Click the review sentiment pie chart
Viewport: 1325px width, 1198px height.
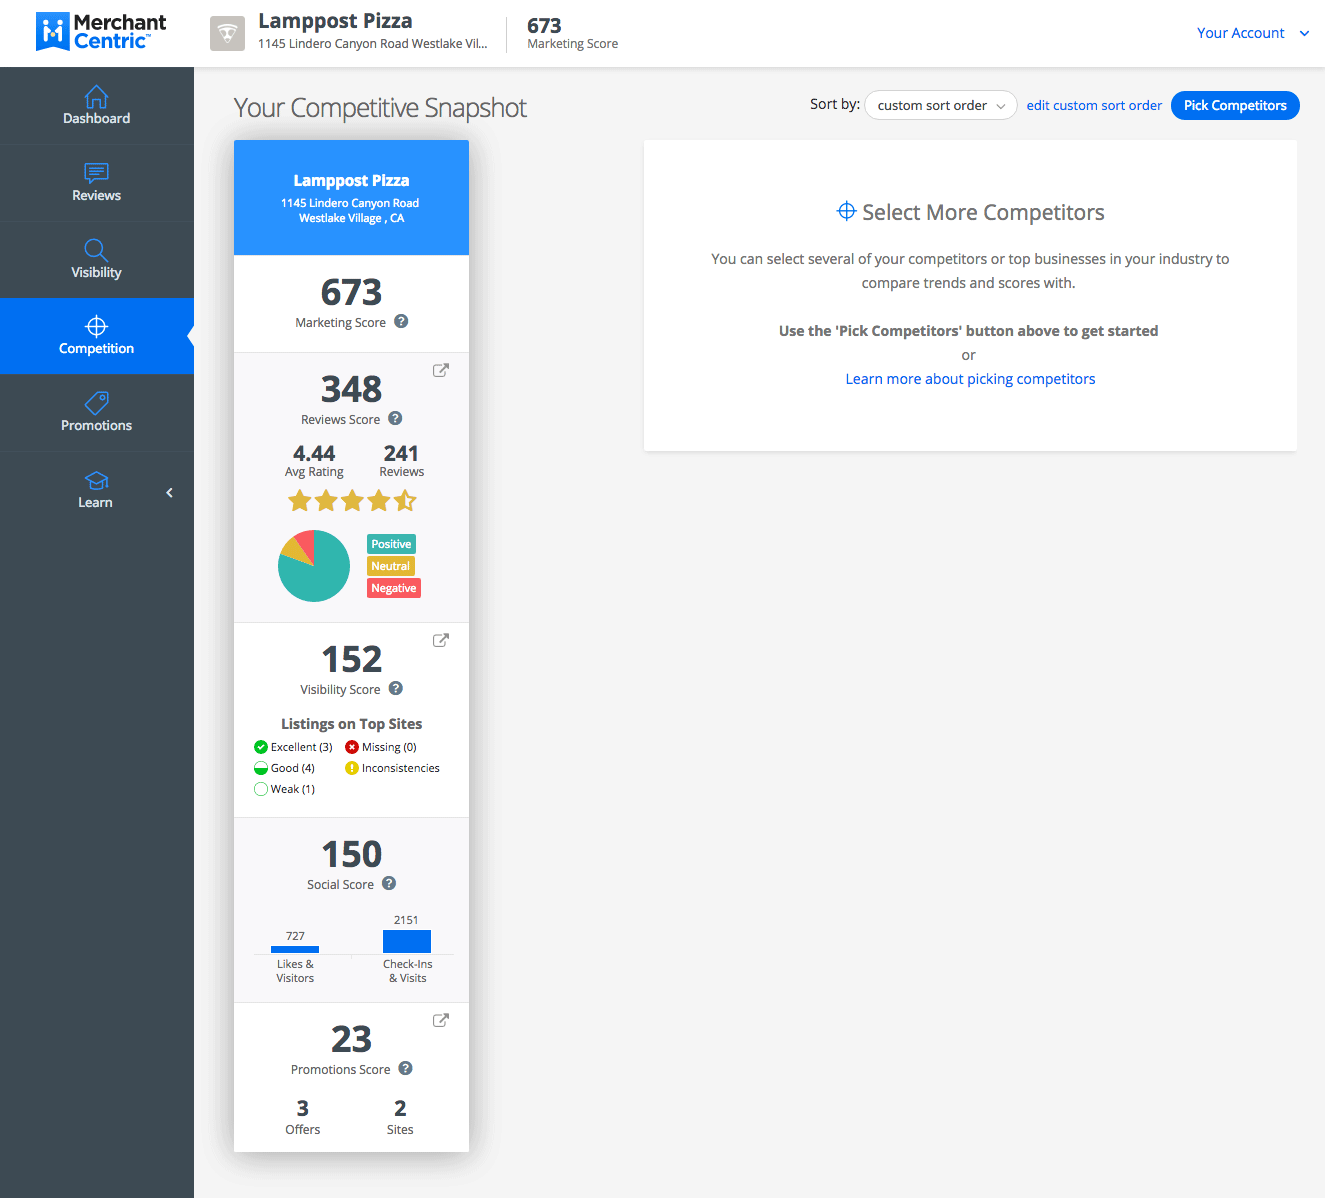314,566
